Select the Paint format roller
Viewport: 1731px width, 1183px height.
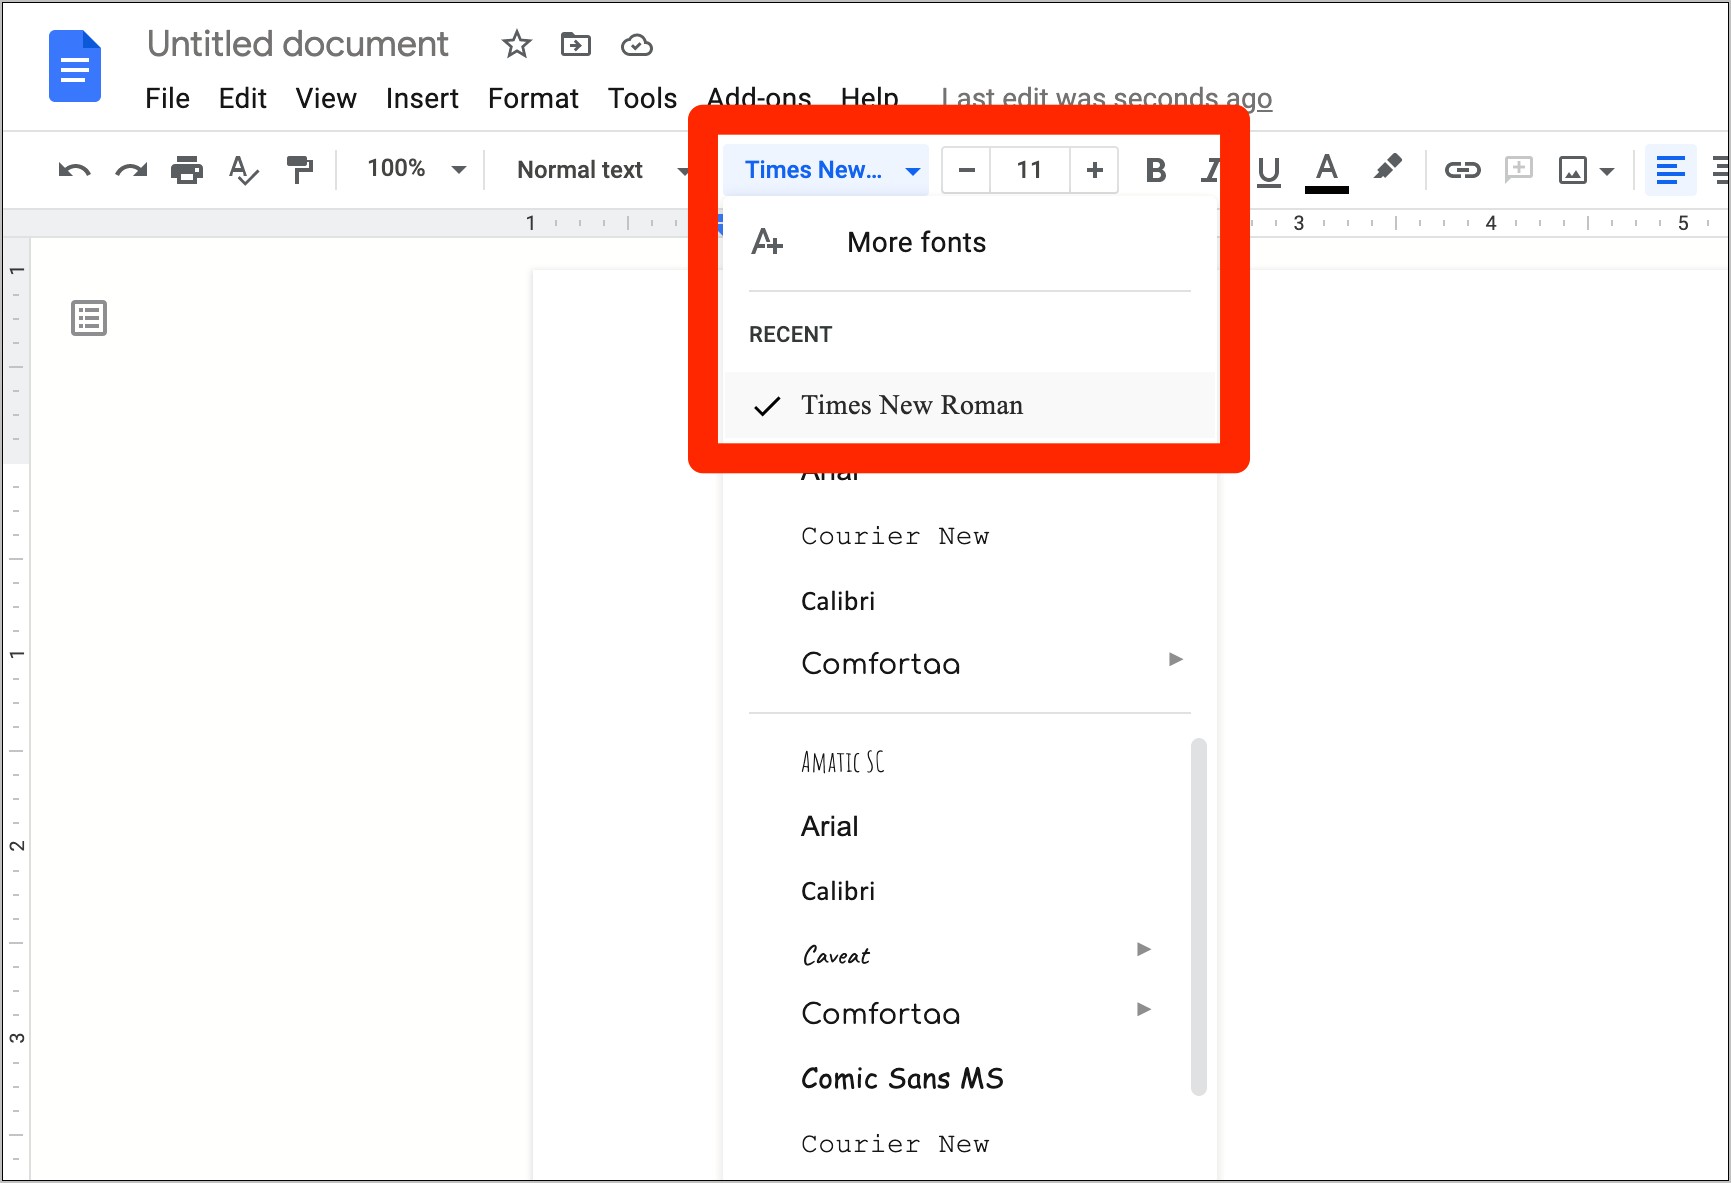pyautogui.click(x=299, y=170)
